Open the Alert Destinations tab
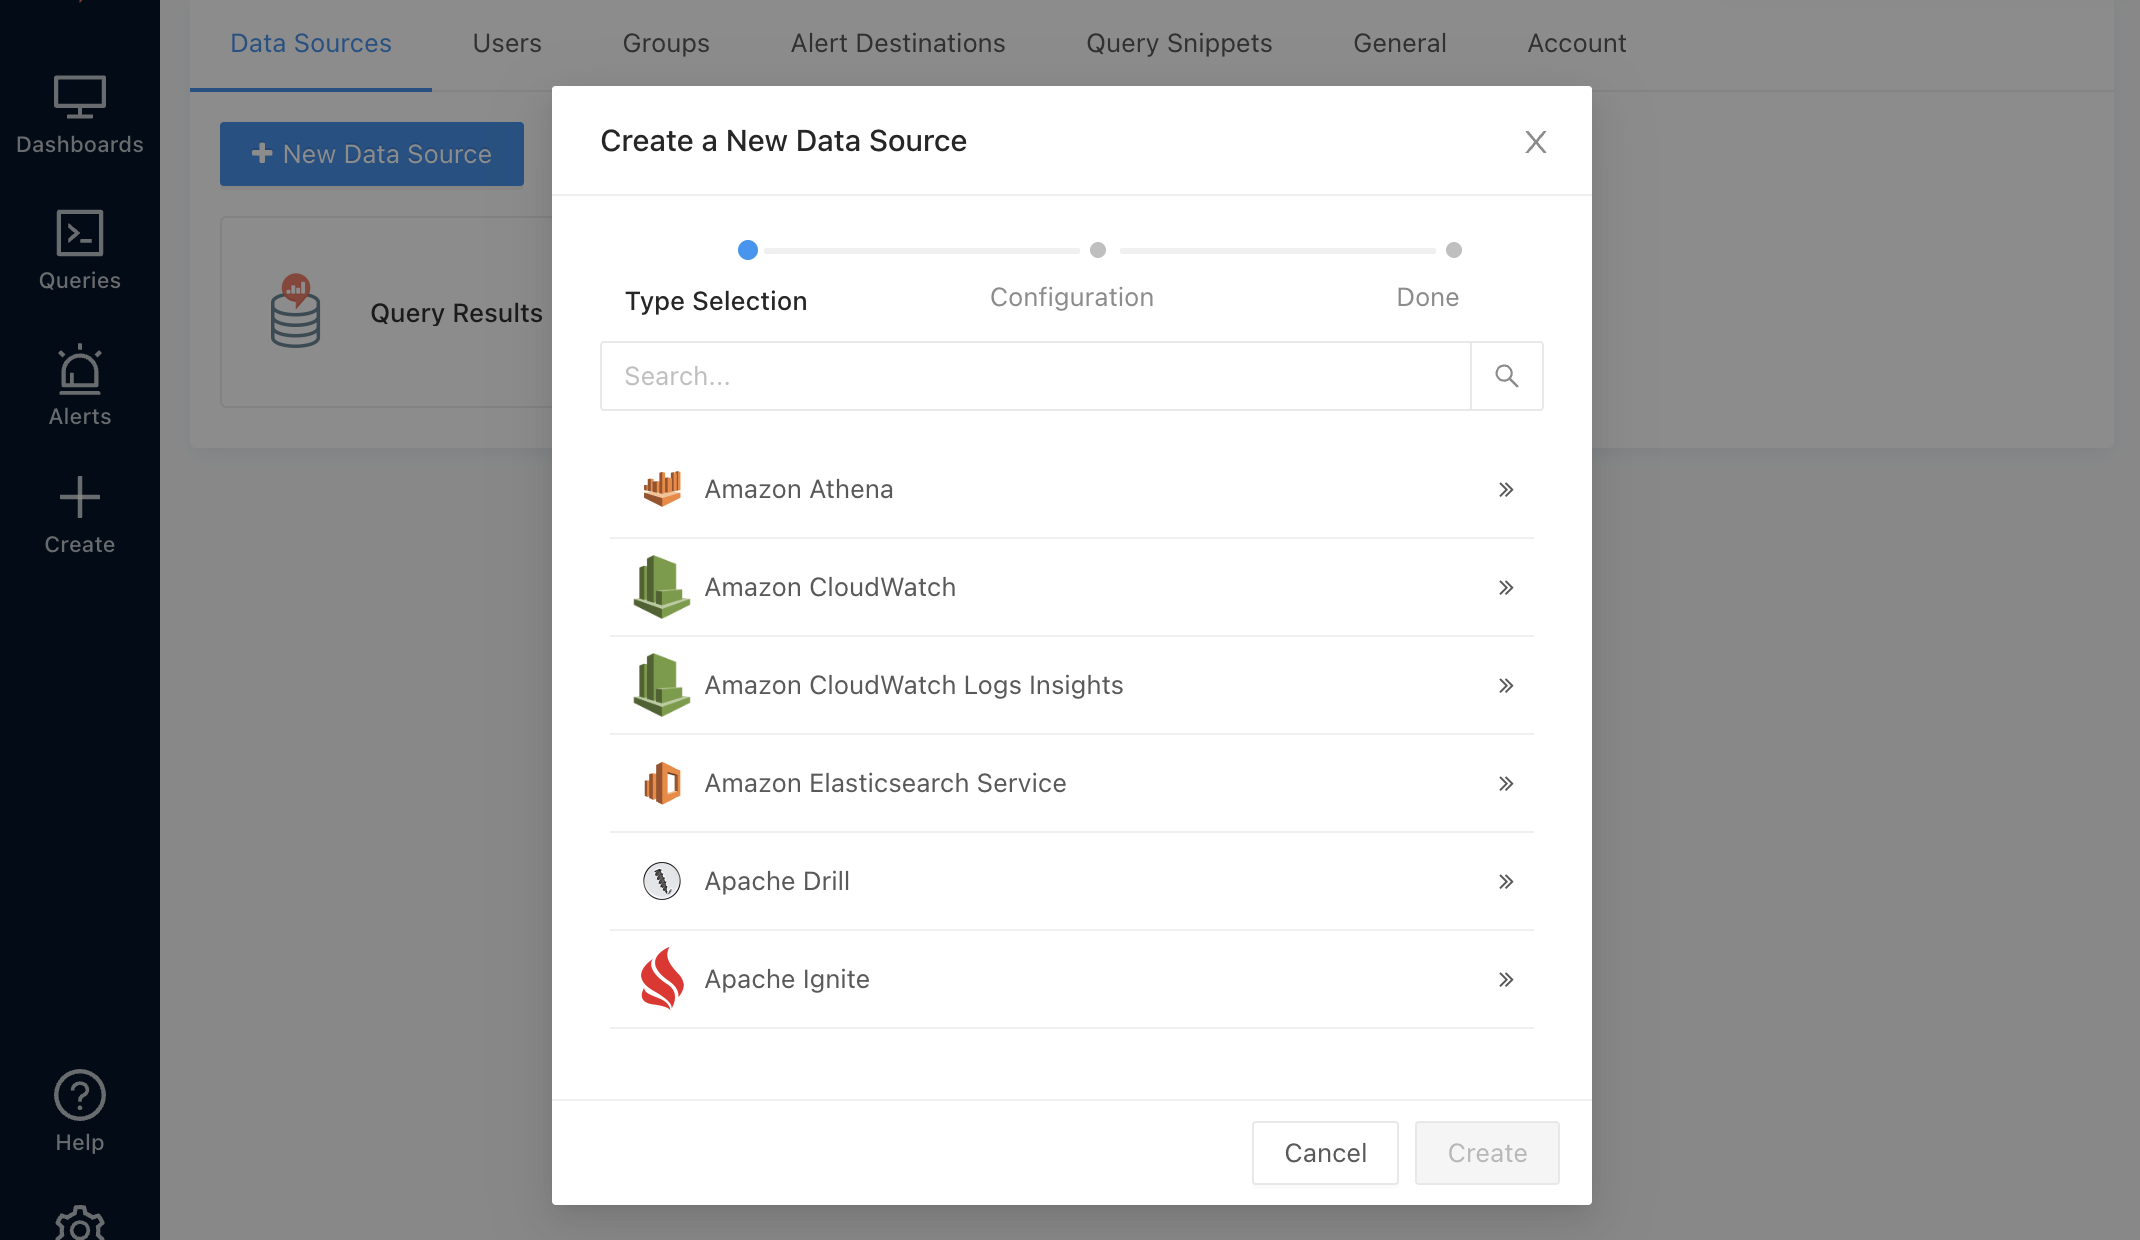Screen dimensions: 2140x1240 tap(898, 44)
